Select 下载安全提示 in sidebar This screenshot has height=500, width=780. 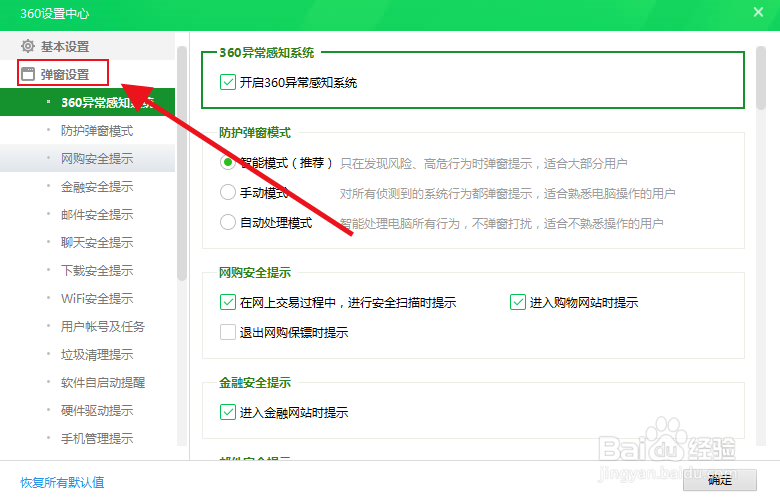point(88,270)
